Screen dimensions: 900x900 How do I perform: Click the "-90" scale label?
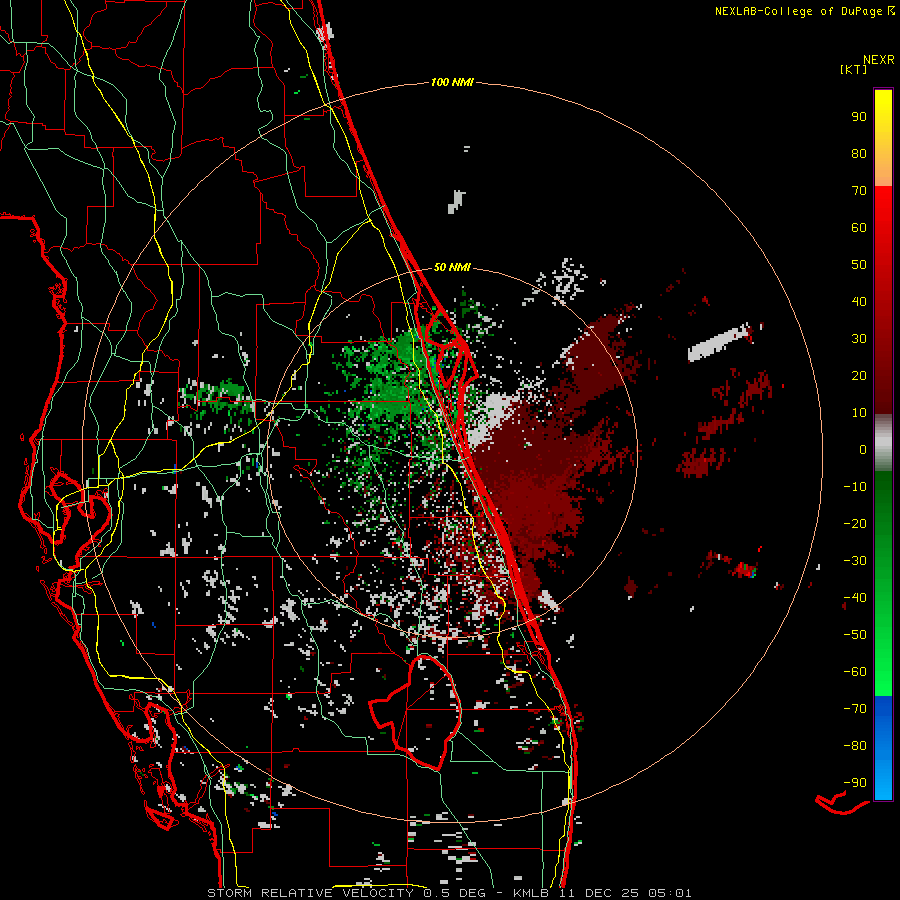(855, 783)
